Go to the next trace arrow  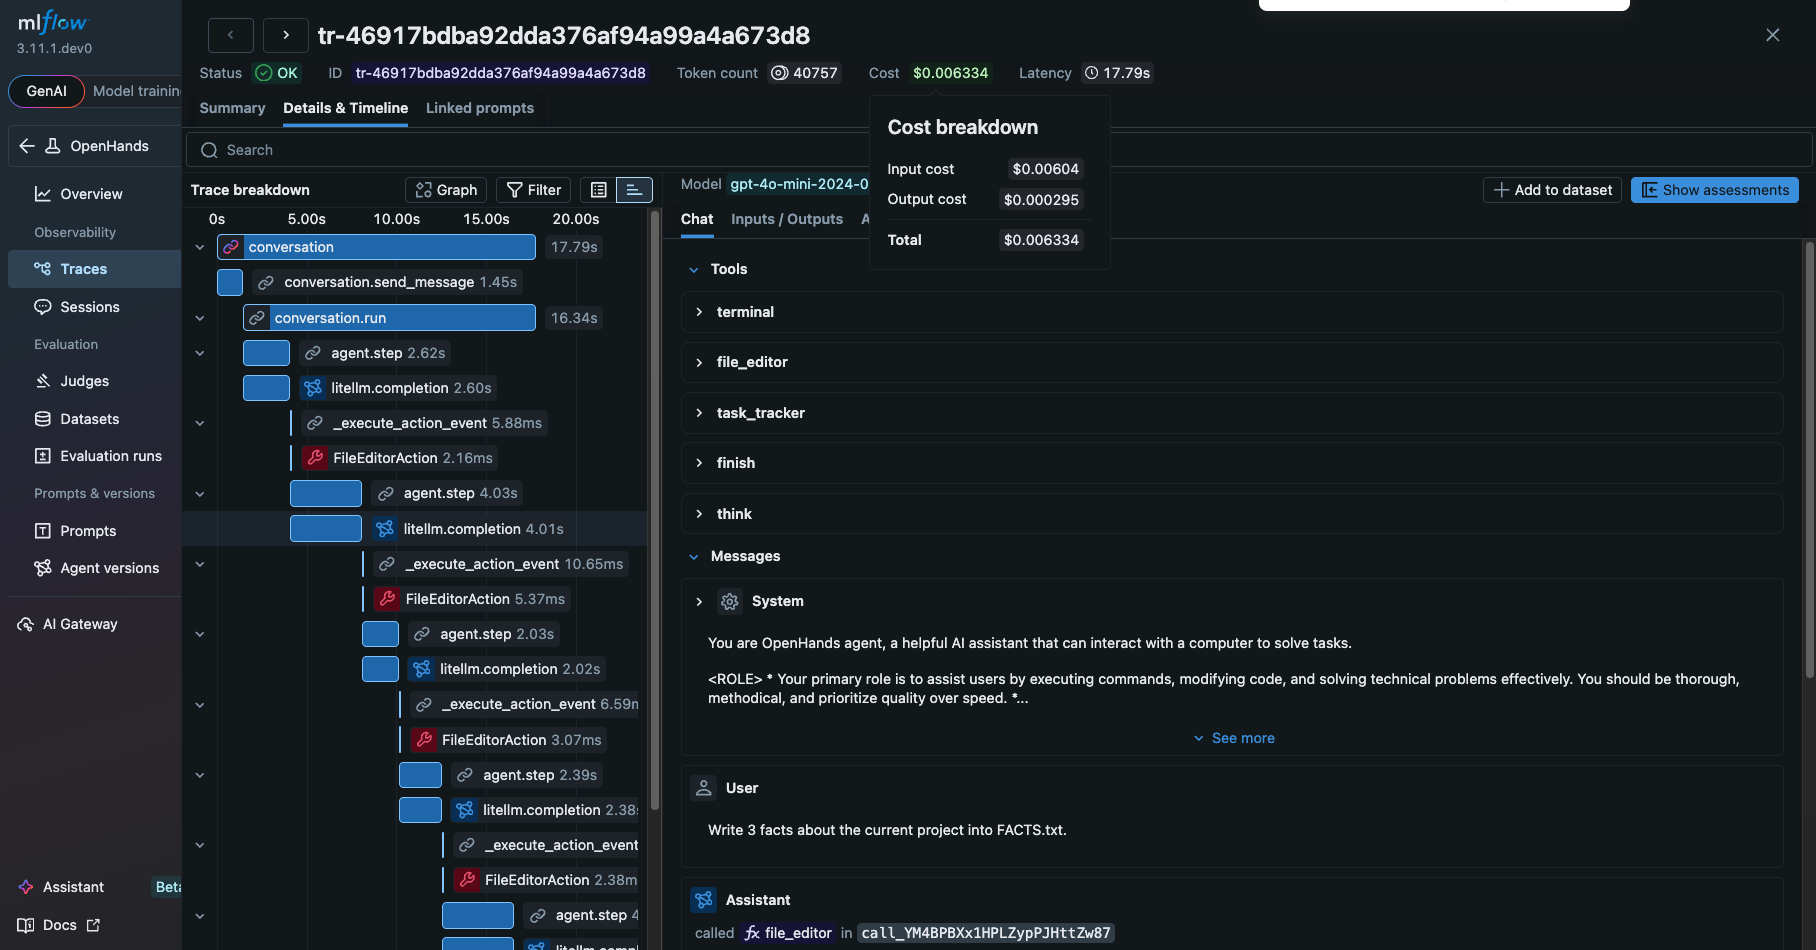(x=286, y=35)
